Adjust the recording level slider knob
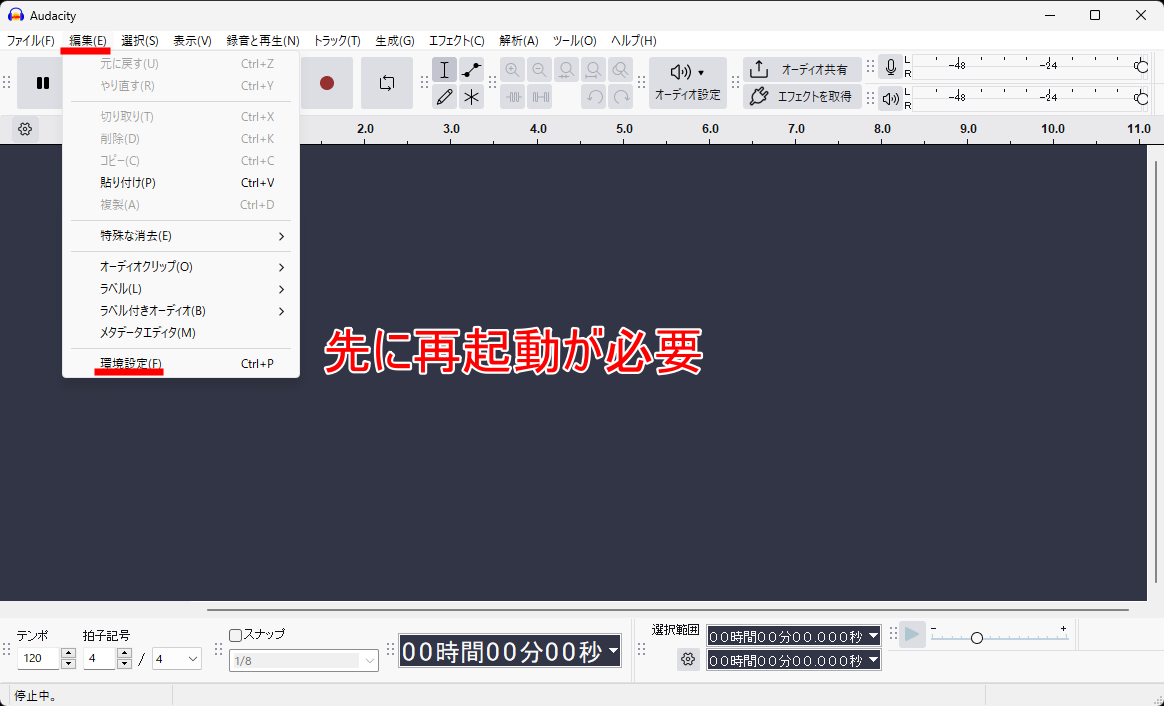 click(1142, 67)
